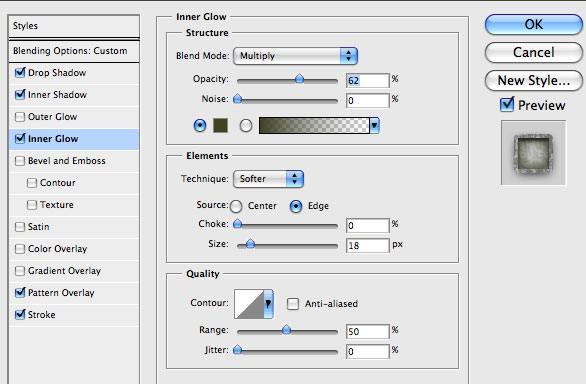Disable the Inner Shadow checkbox
This screenshot has width=586, height=384.
(20, 94)
